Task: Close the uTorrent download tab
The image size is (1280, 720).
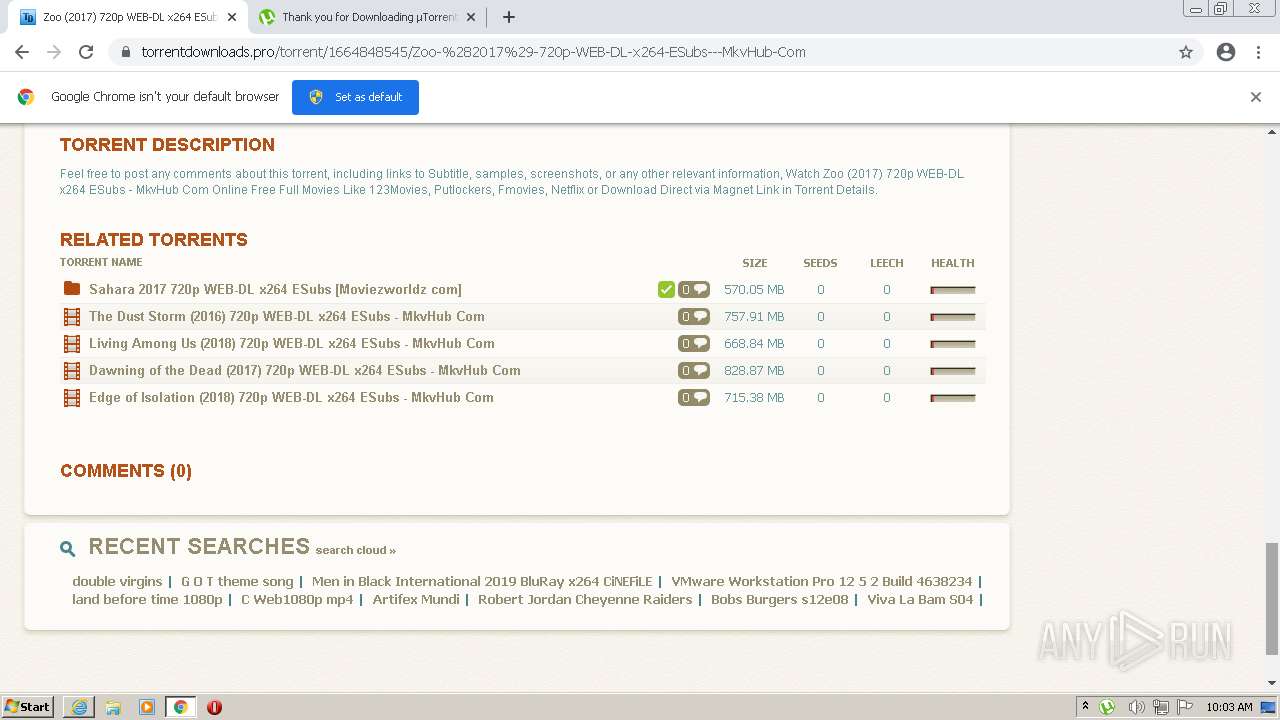Action: coord(469,17)
